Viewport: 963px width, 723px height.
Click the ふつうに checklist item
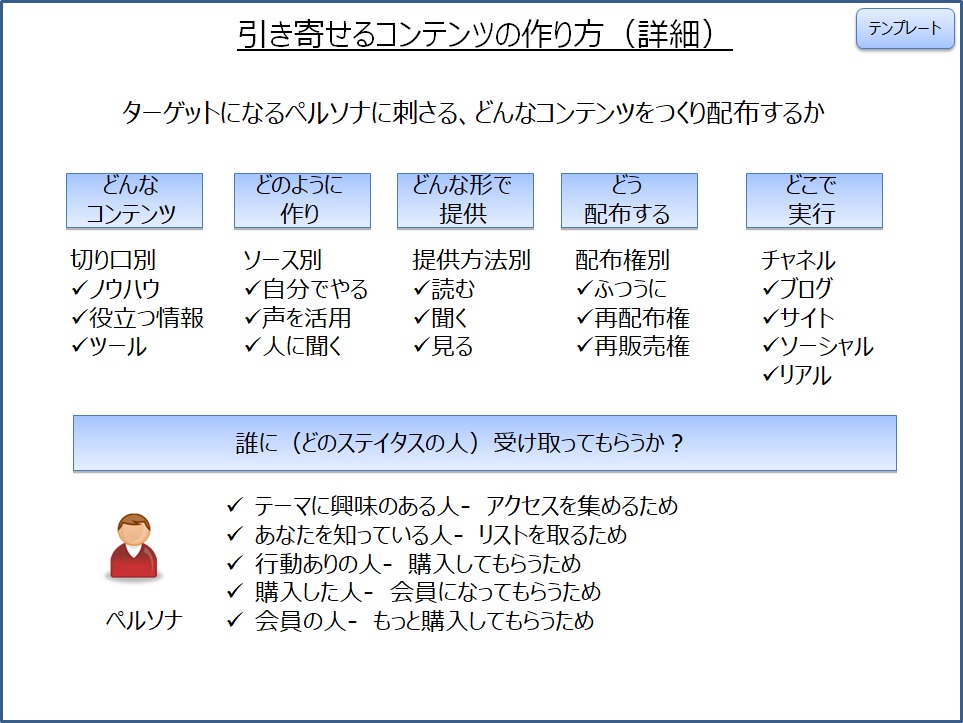(622, 289)
